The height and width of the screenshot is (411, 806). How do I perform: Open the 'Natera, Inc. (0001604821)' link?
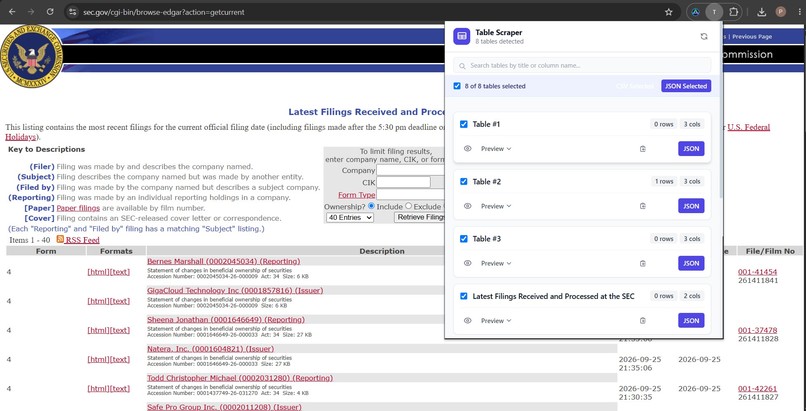pyautogui.click(x=210, y=349)
